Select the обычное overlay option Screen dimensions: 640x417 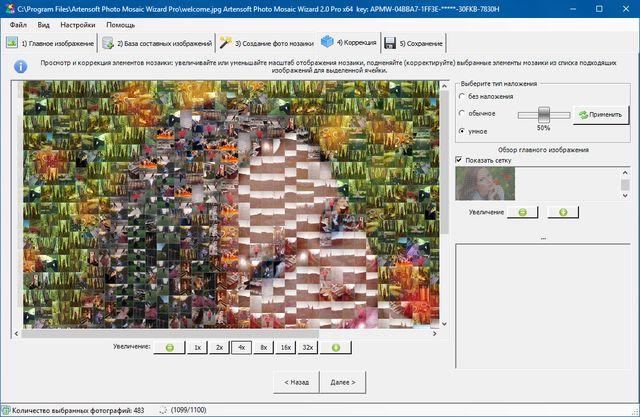pyautogui.click(x=461, y=113)
